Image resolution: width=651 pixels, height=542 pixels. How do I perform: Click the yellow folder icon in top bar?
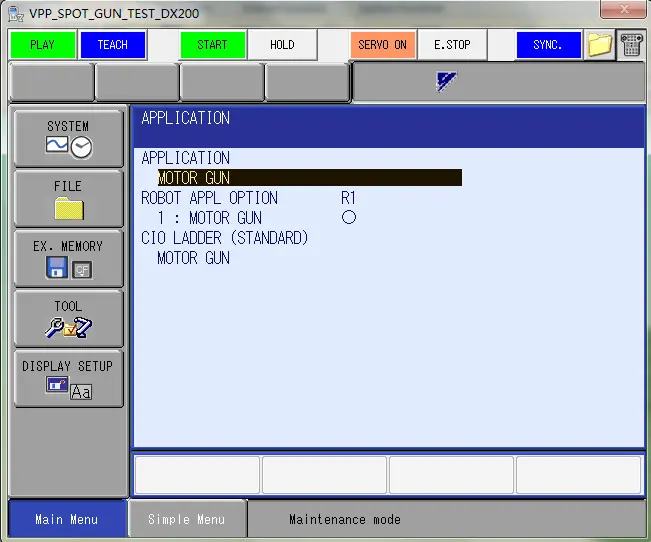(x=599, y=45)
